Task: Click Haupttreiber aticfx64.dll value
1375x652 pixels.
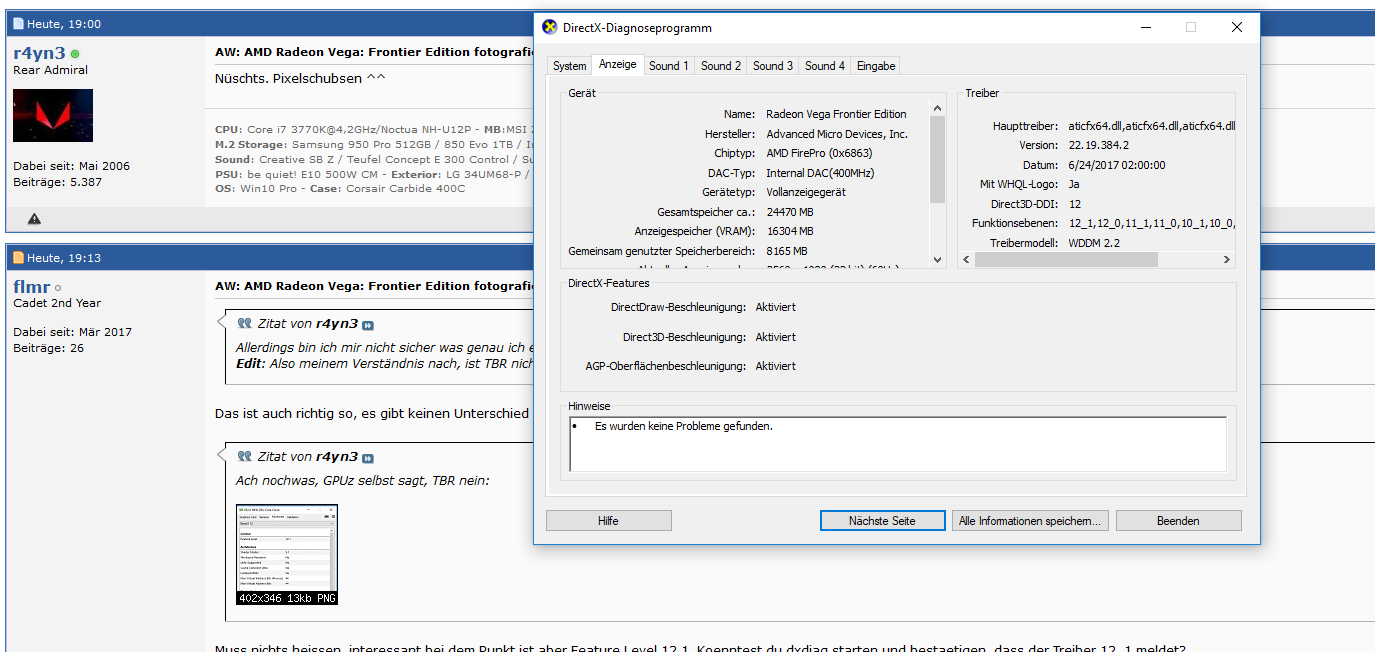Action: pyautogui.click(x=1151, y=126)
